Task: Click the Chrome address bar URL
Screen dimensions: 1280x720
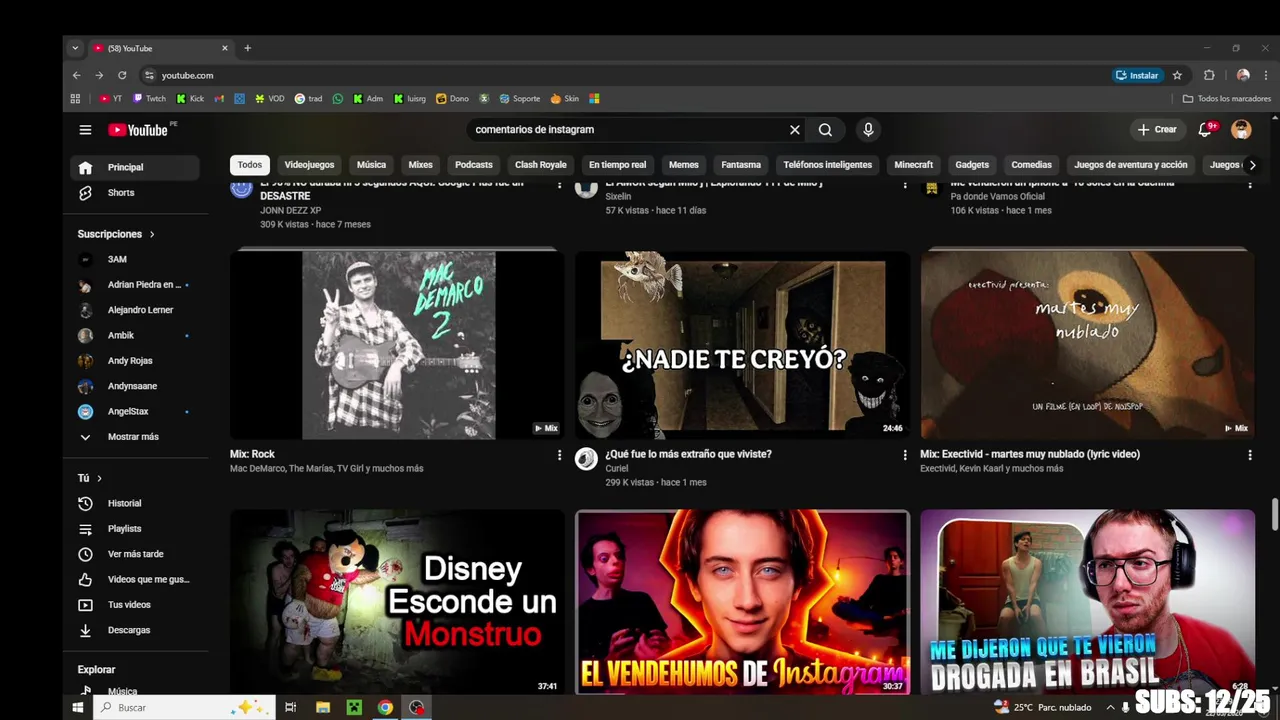Action: pyautogui.click(x=187, y=76)
